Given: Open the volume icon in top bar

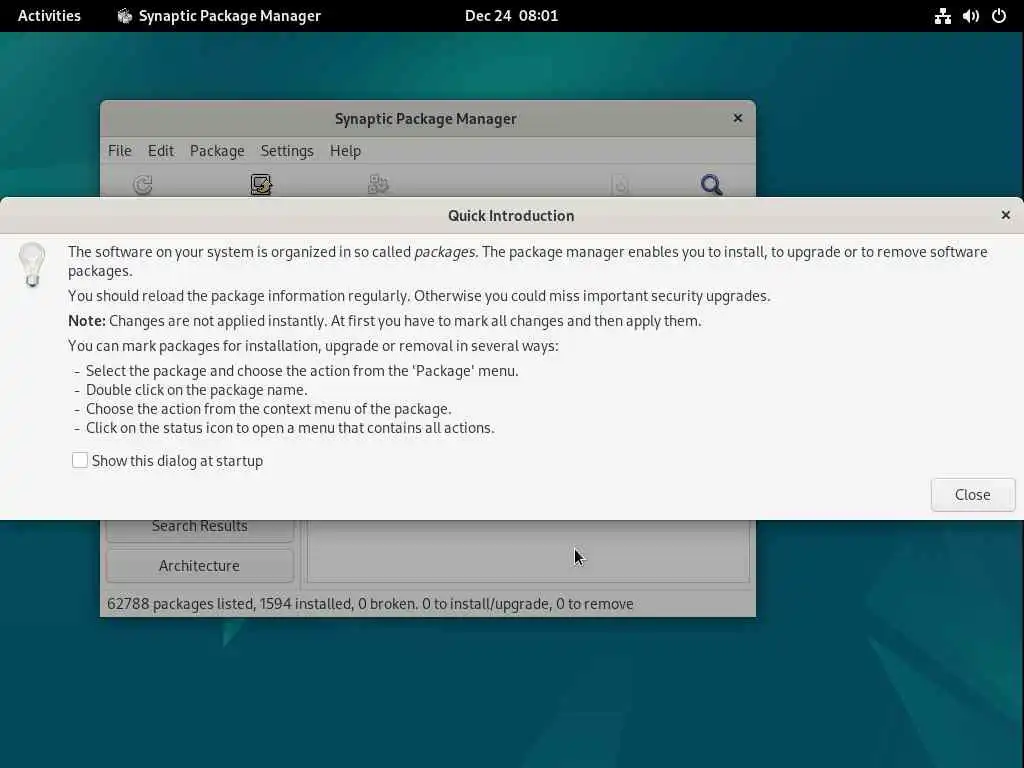Looking at the screenshot, I should [x=970, y=16].
